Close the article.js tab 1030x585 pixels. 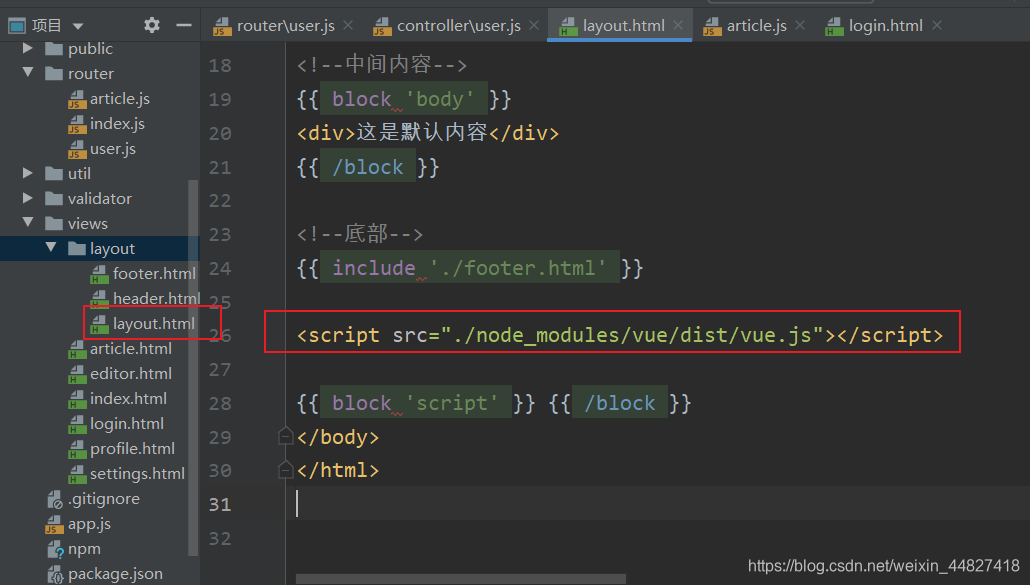pyautogui.click(x=800, y=25)
